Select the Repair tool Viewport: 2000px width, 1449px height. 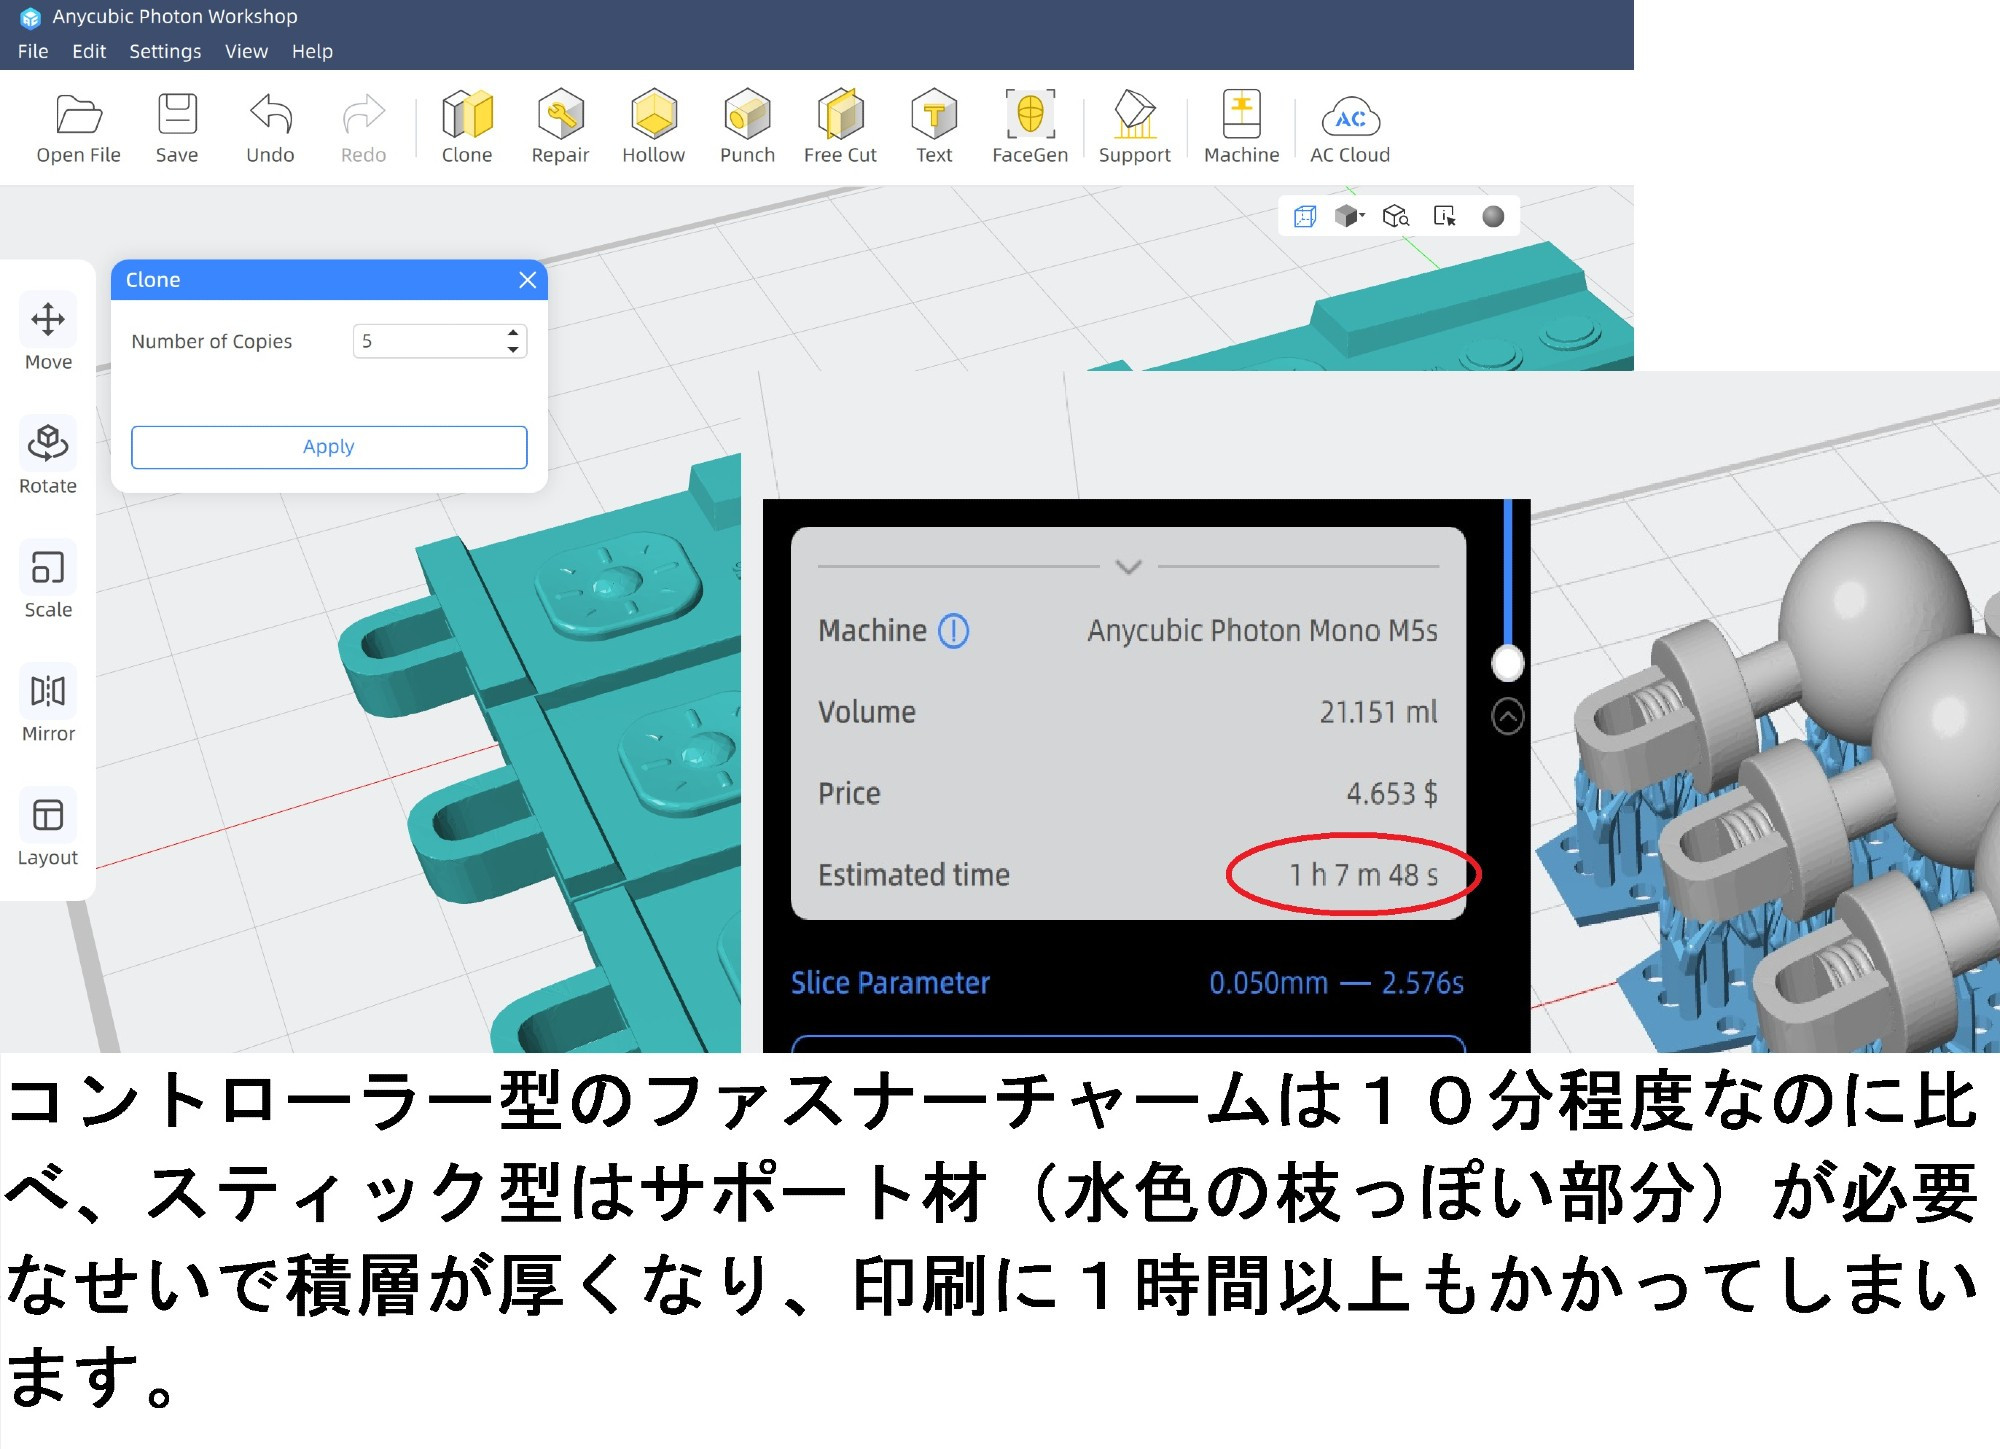560,127
